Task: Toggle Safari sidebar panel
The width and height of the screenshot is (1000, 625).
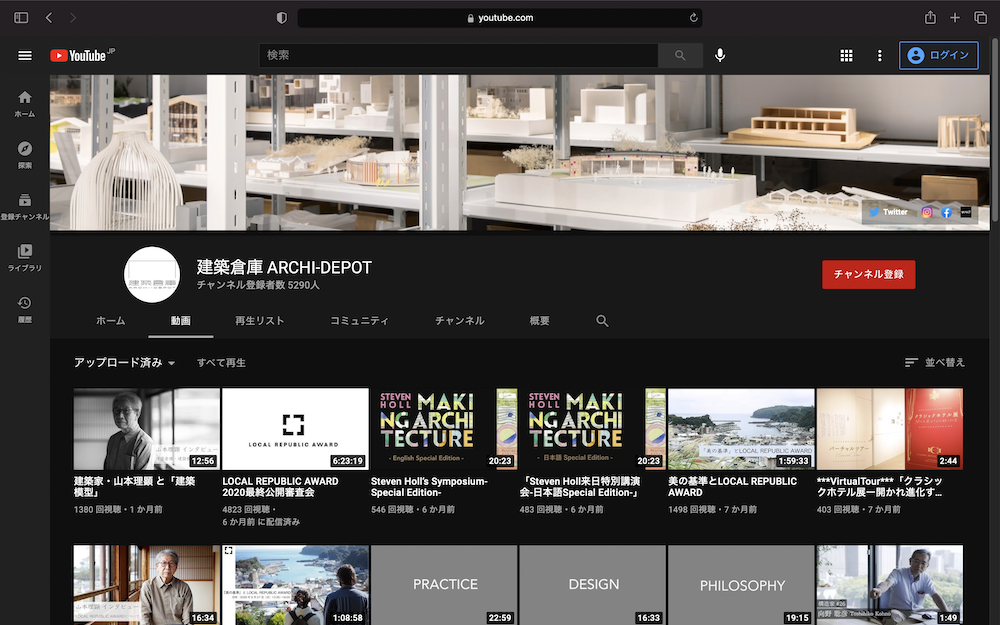Action: 21,18
